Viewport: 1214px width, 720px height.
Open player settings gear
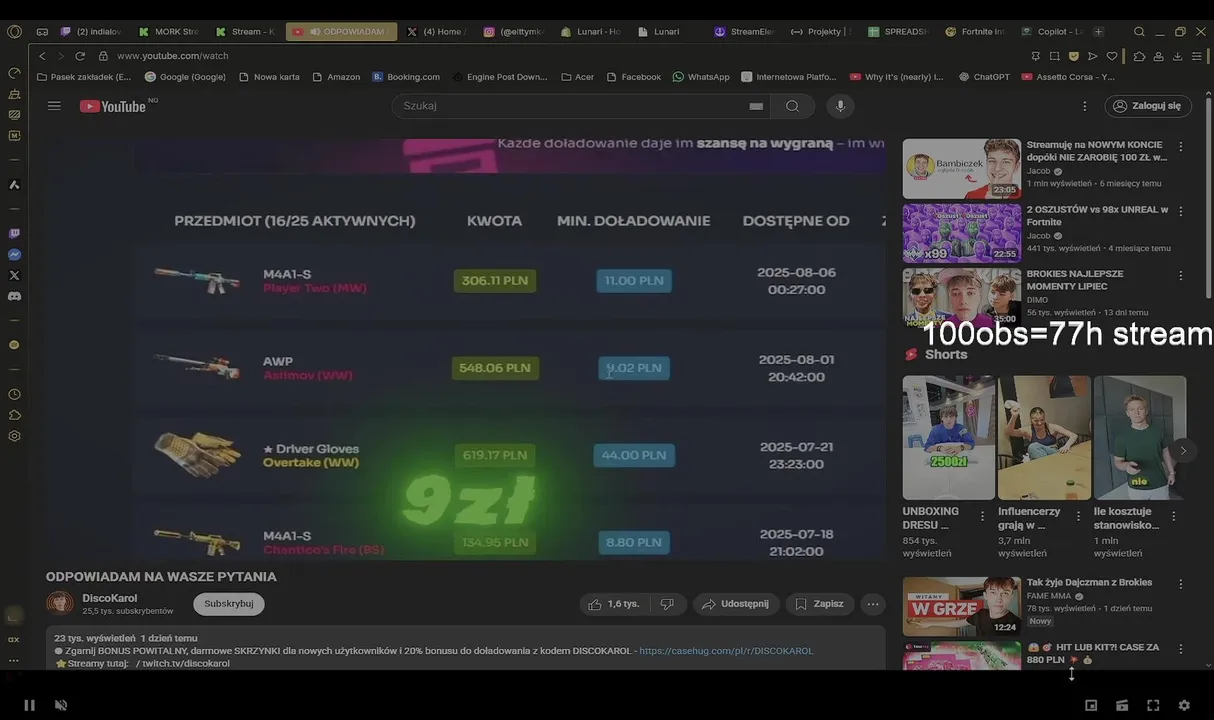1184,705
